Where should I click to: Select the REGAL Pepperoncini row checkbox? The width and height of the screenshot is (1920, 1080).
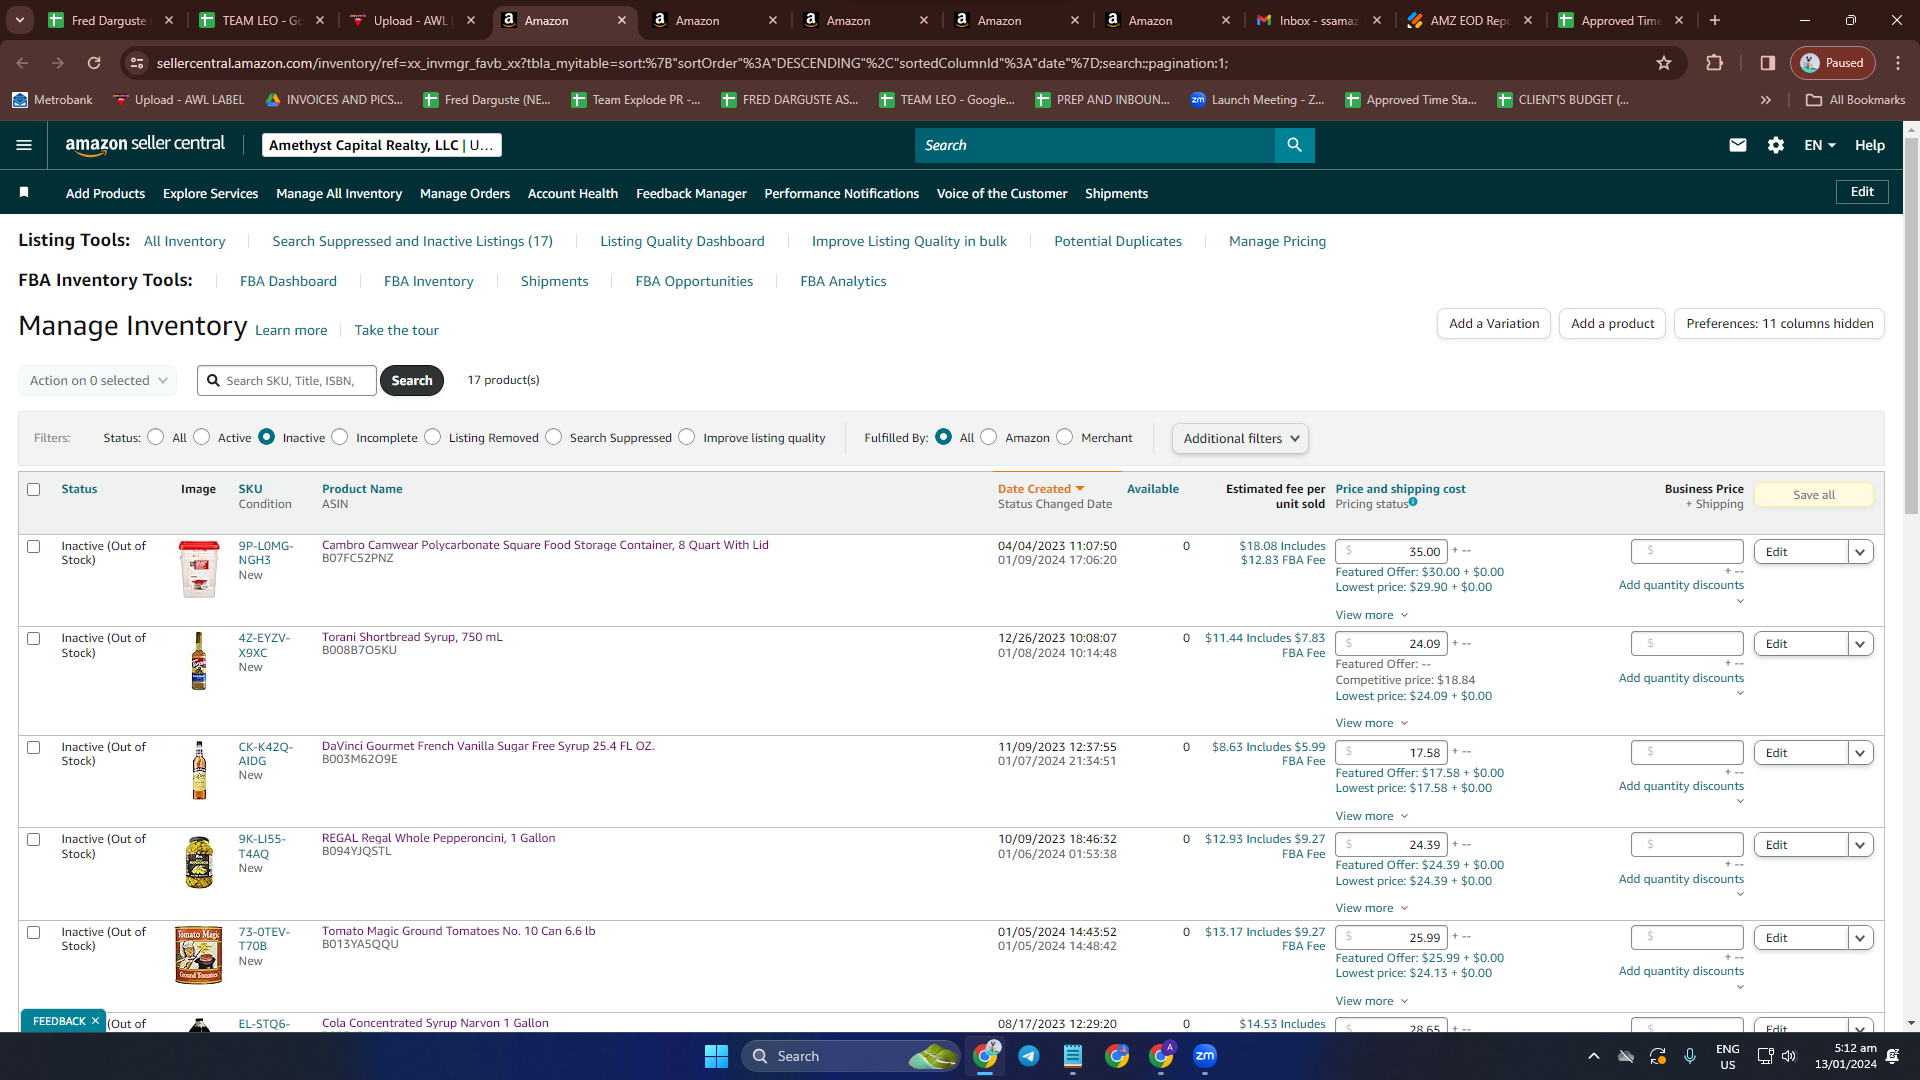point(34,840)
